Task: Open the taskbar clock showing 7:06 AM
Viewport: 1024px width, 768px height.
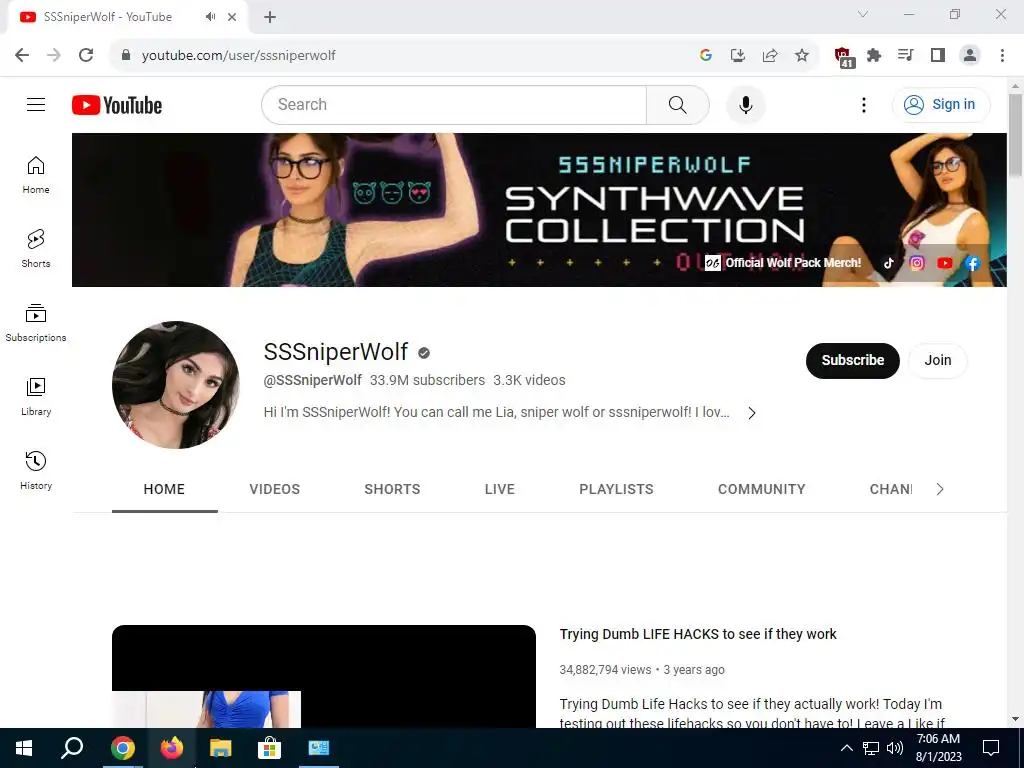Action: (x=938, y=748)
